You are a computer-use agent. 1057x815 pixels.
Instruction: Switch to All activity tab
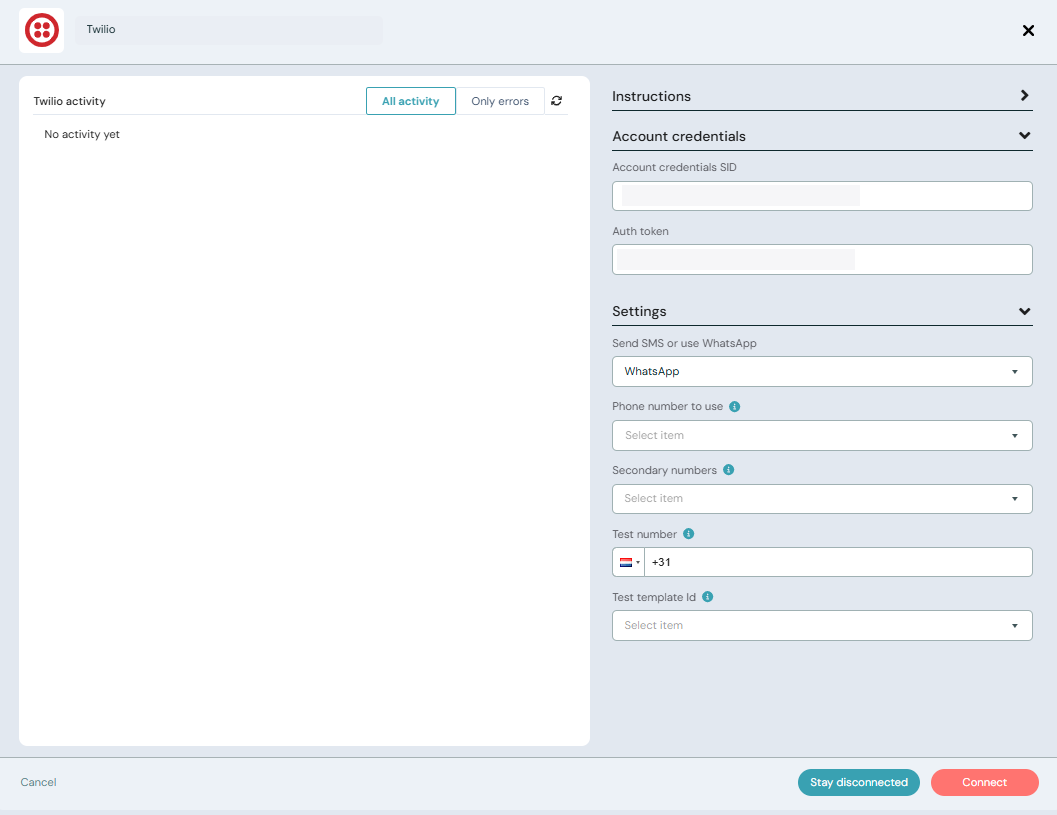[x=411, y=101]
